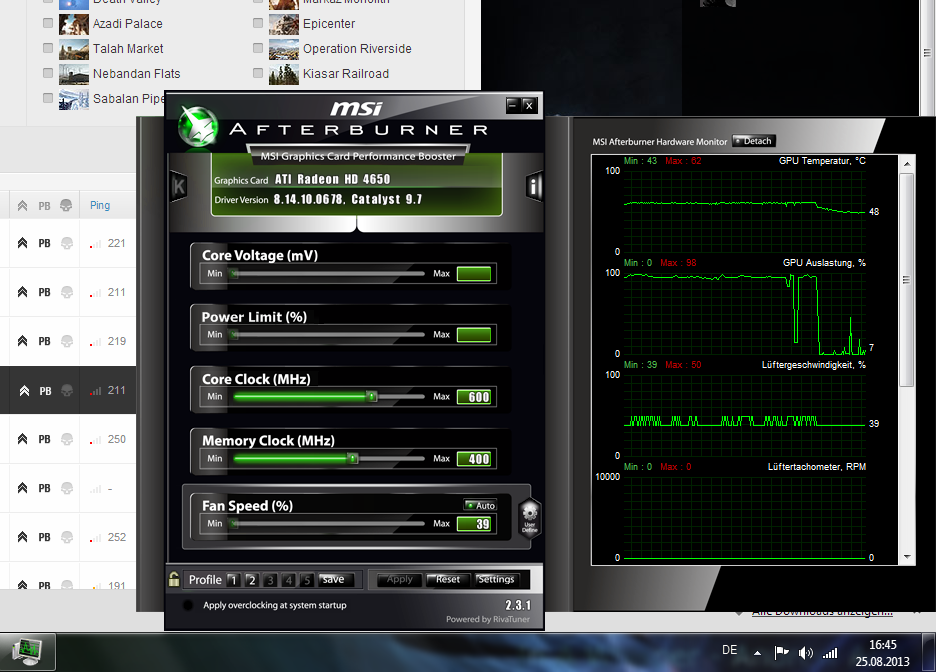Open the Action Center flag tray icon
Viewport: 936px width, 672px height.
[x=781, y=653]
